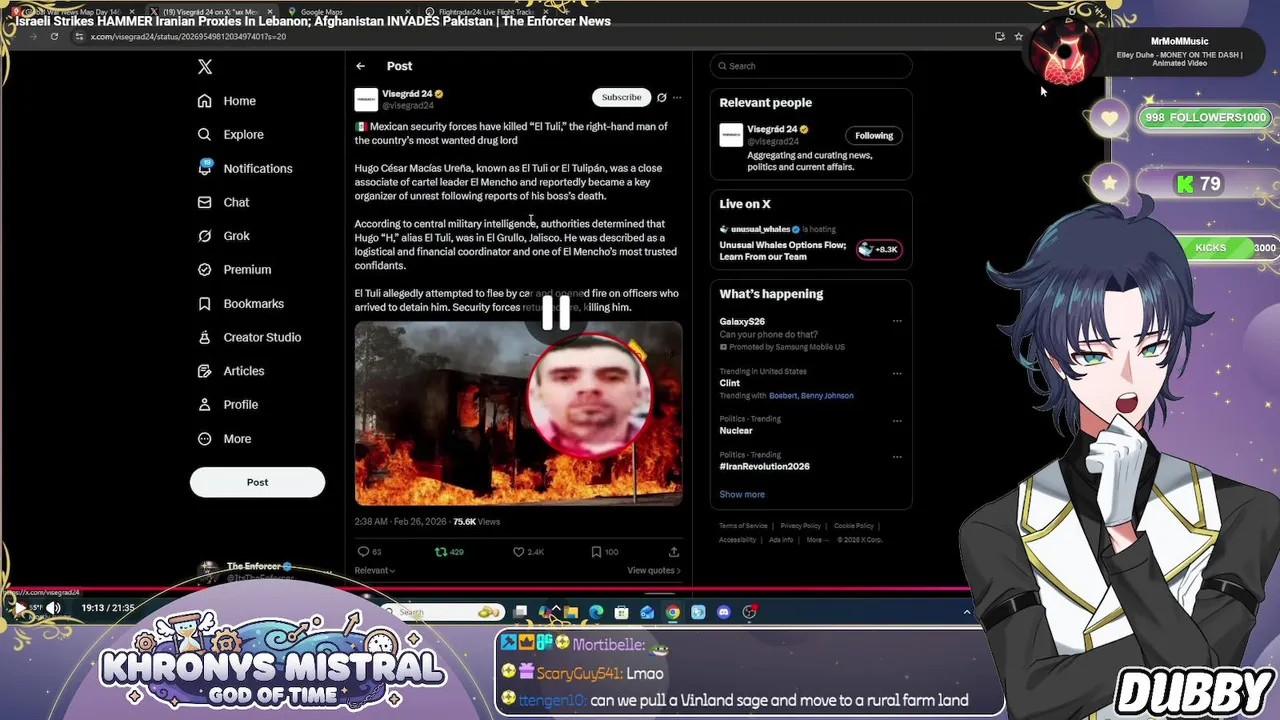Click the browser reload button

(54, 36)
